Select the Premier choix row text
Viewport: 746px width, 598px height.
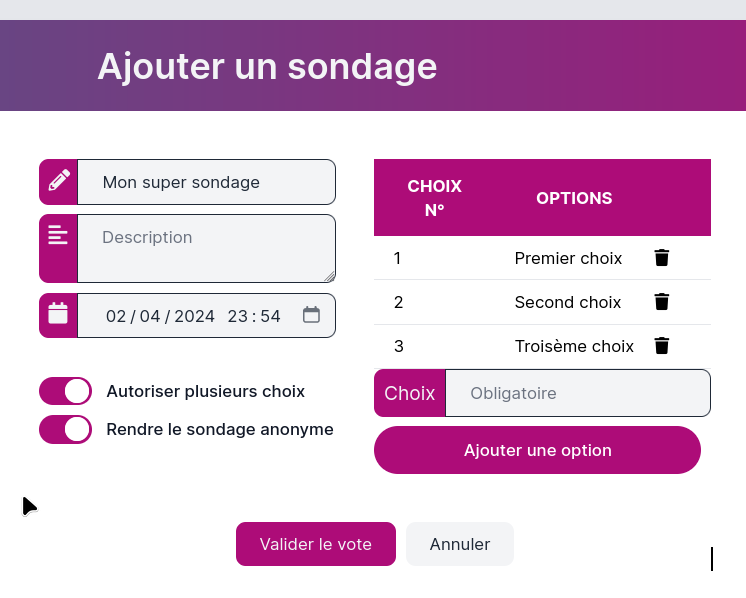568,258
